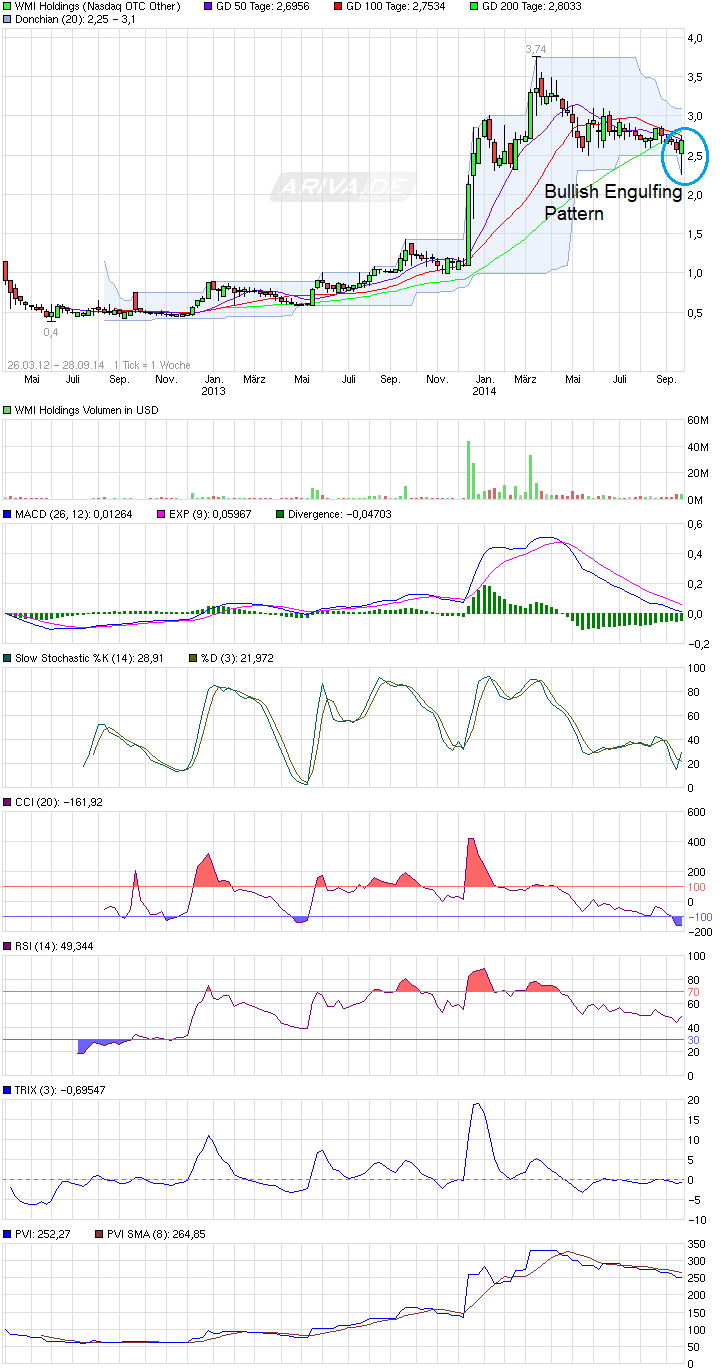Click the olive %D (3) swatch
The height and width of the screenshot is (1372, 726).
[194, 657]
